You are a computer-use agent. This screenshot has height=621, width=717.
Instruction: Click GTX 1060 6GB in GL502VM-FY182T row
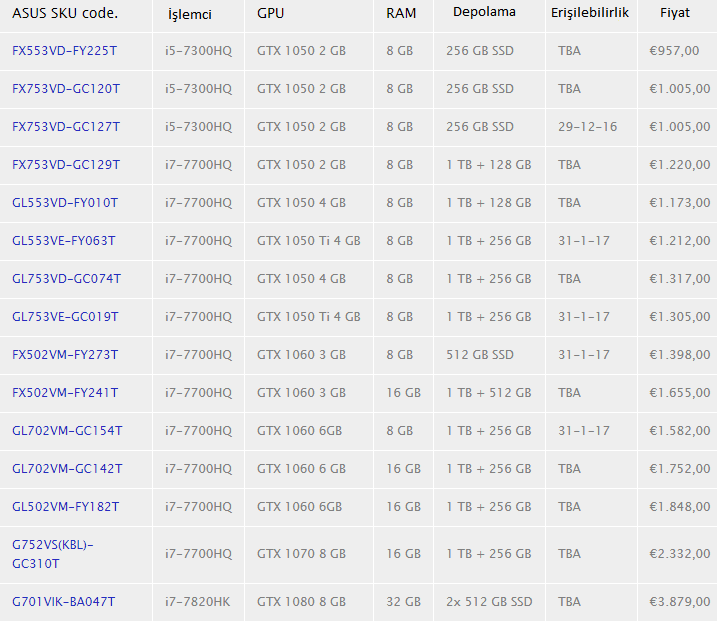(x=300, y=506)
